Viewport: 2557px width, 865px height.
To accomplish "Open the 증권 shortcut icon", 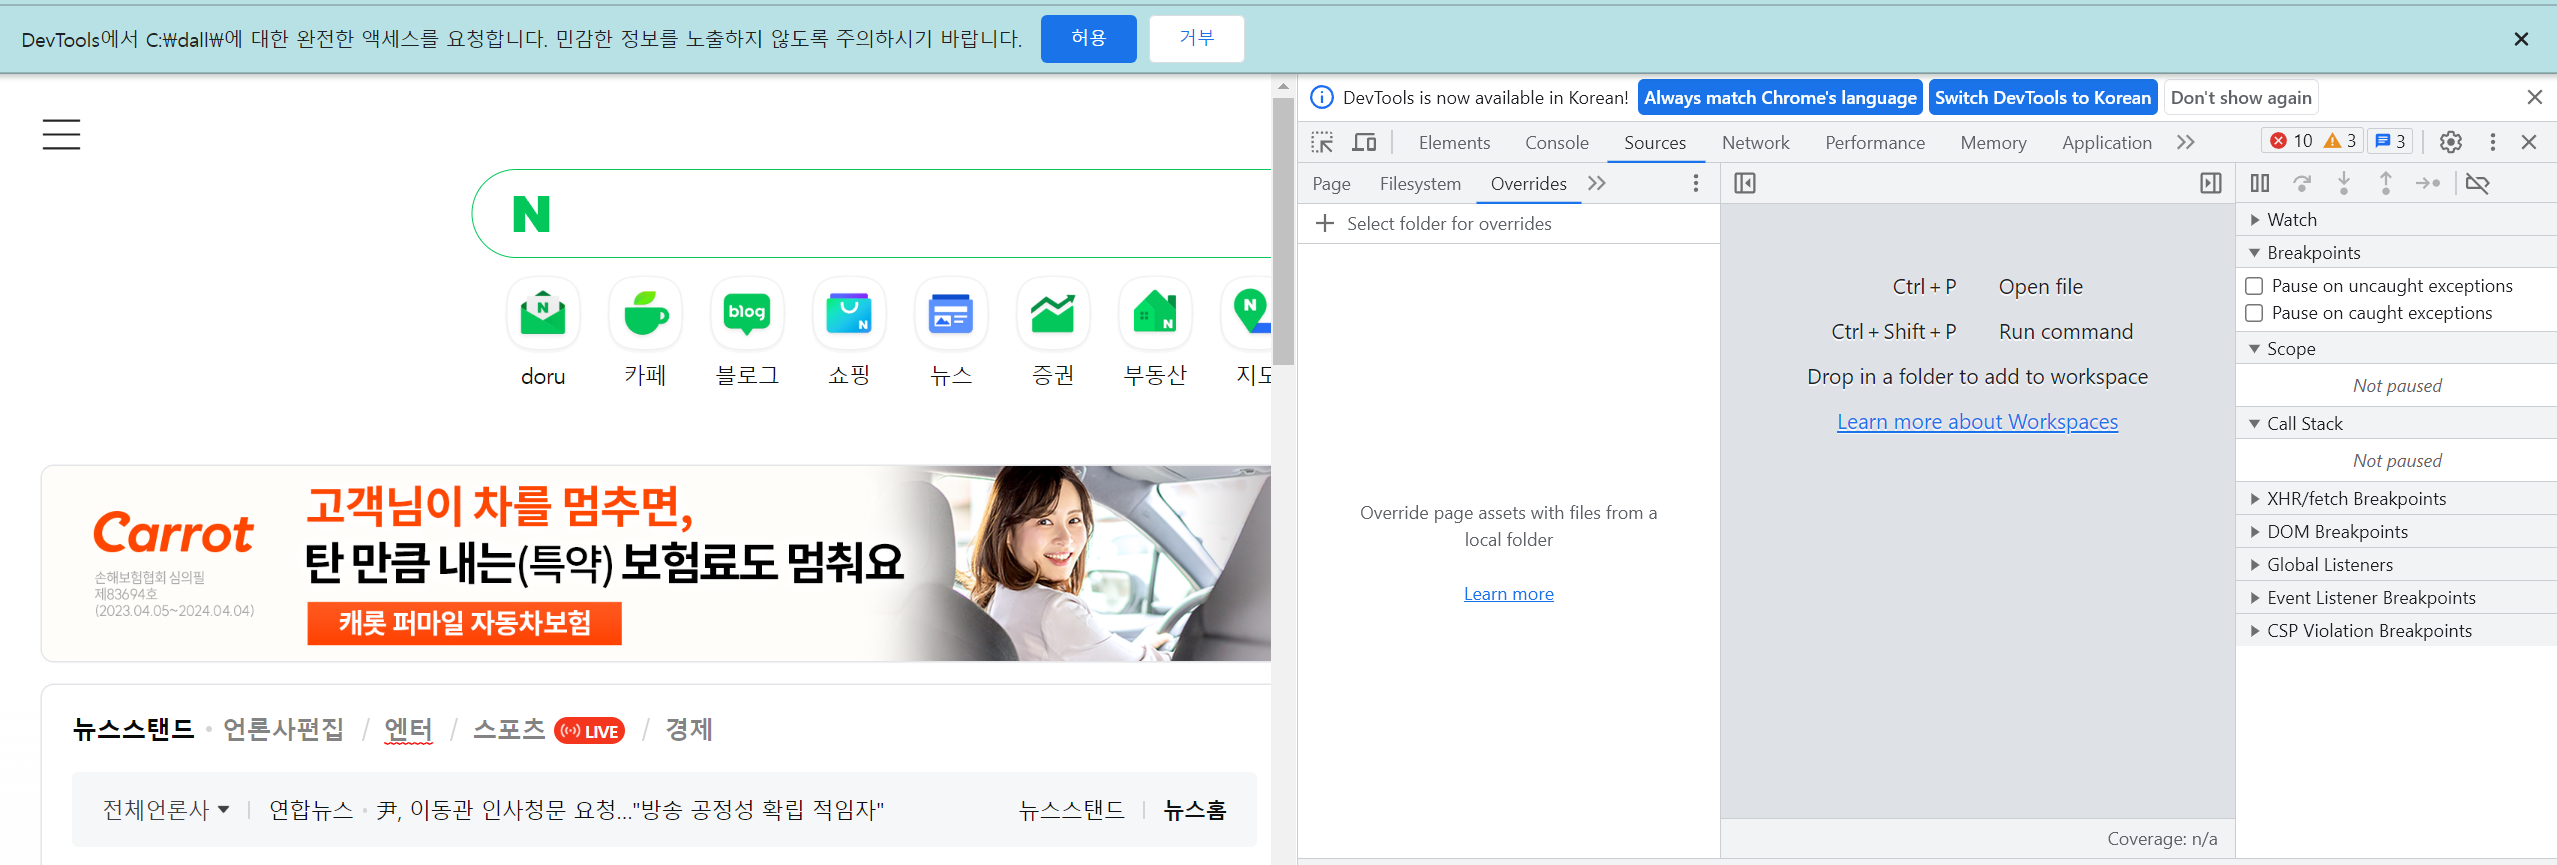I will [1053, 314].
